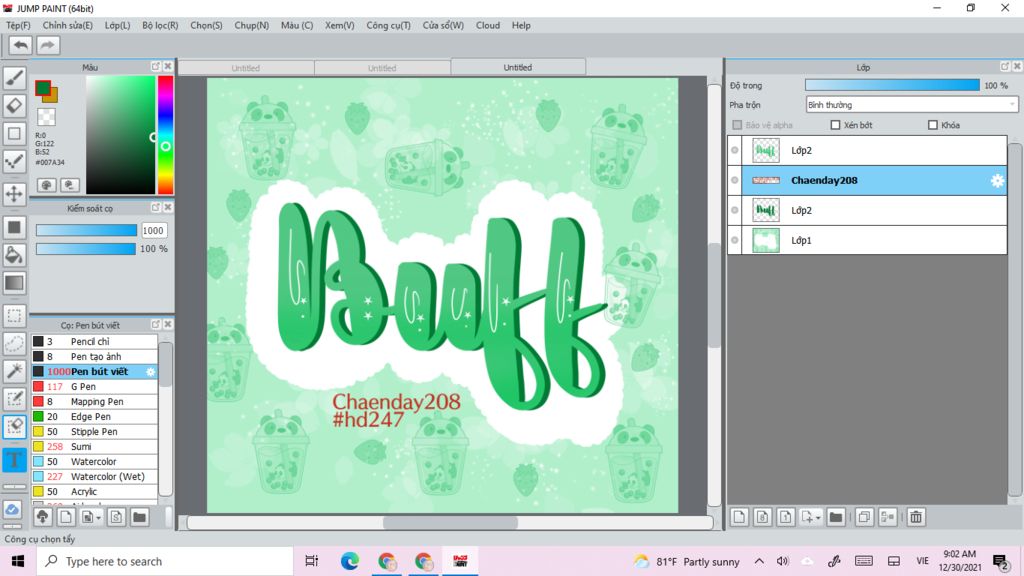Create a new 1-bit layer

(786, 517)
